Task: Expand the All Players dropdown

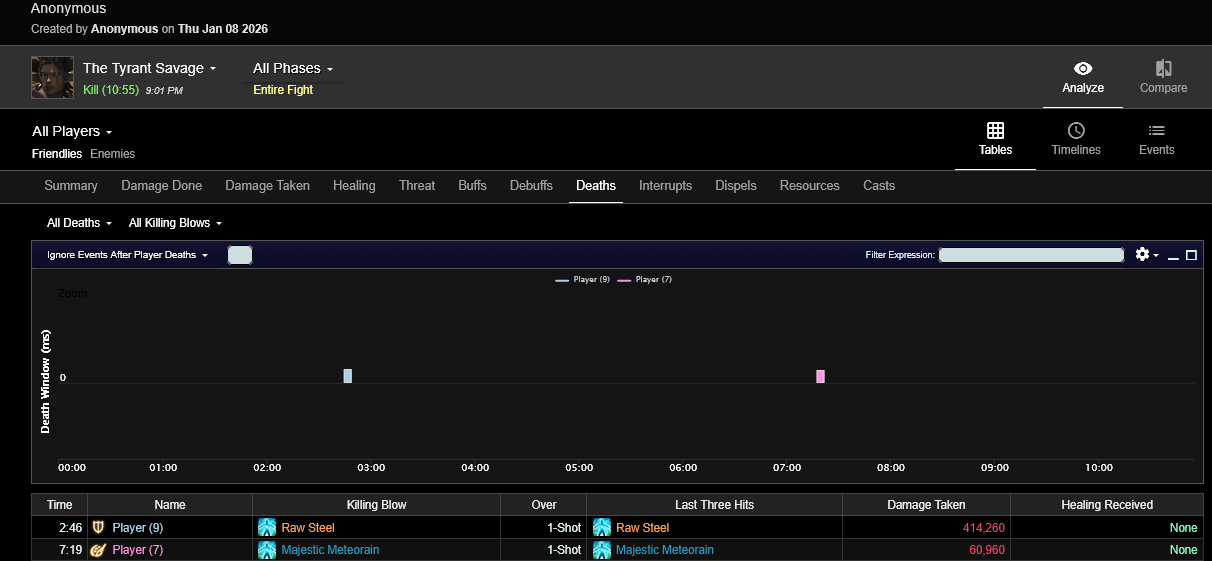Action: [x=72, y=131]
